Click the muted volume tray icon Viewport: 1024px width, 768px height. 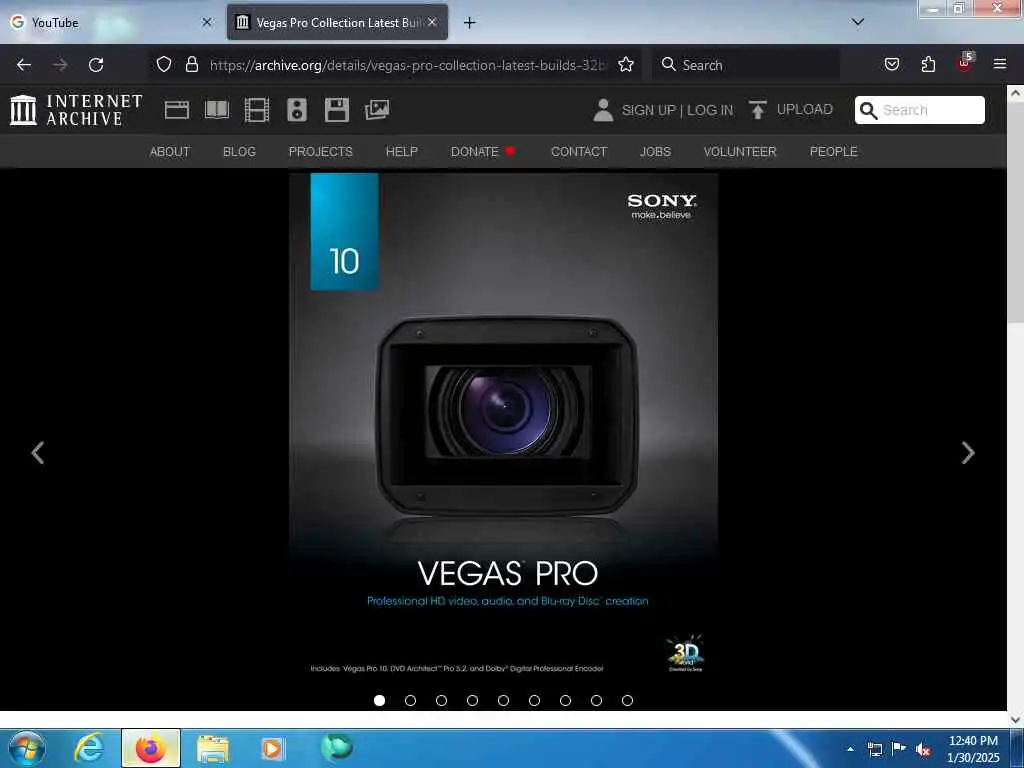[923, 750]
